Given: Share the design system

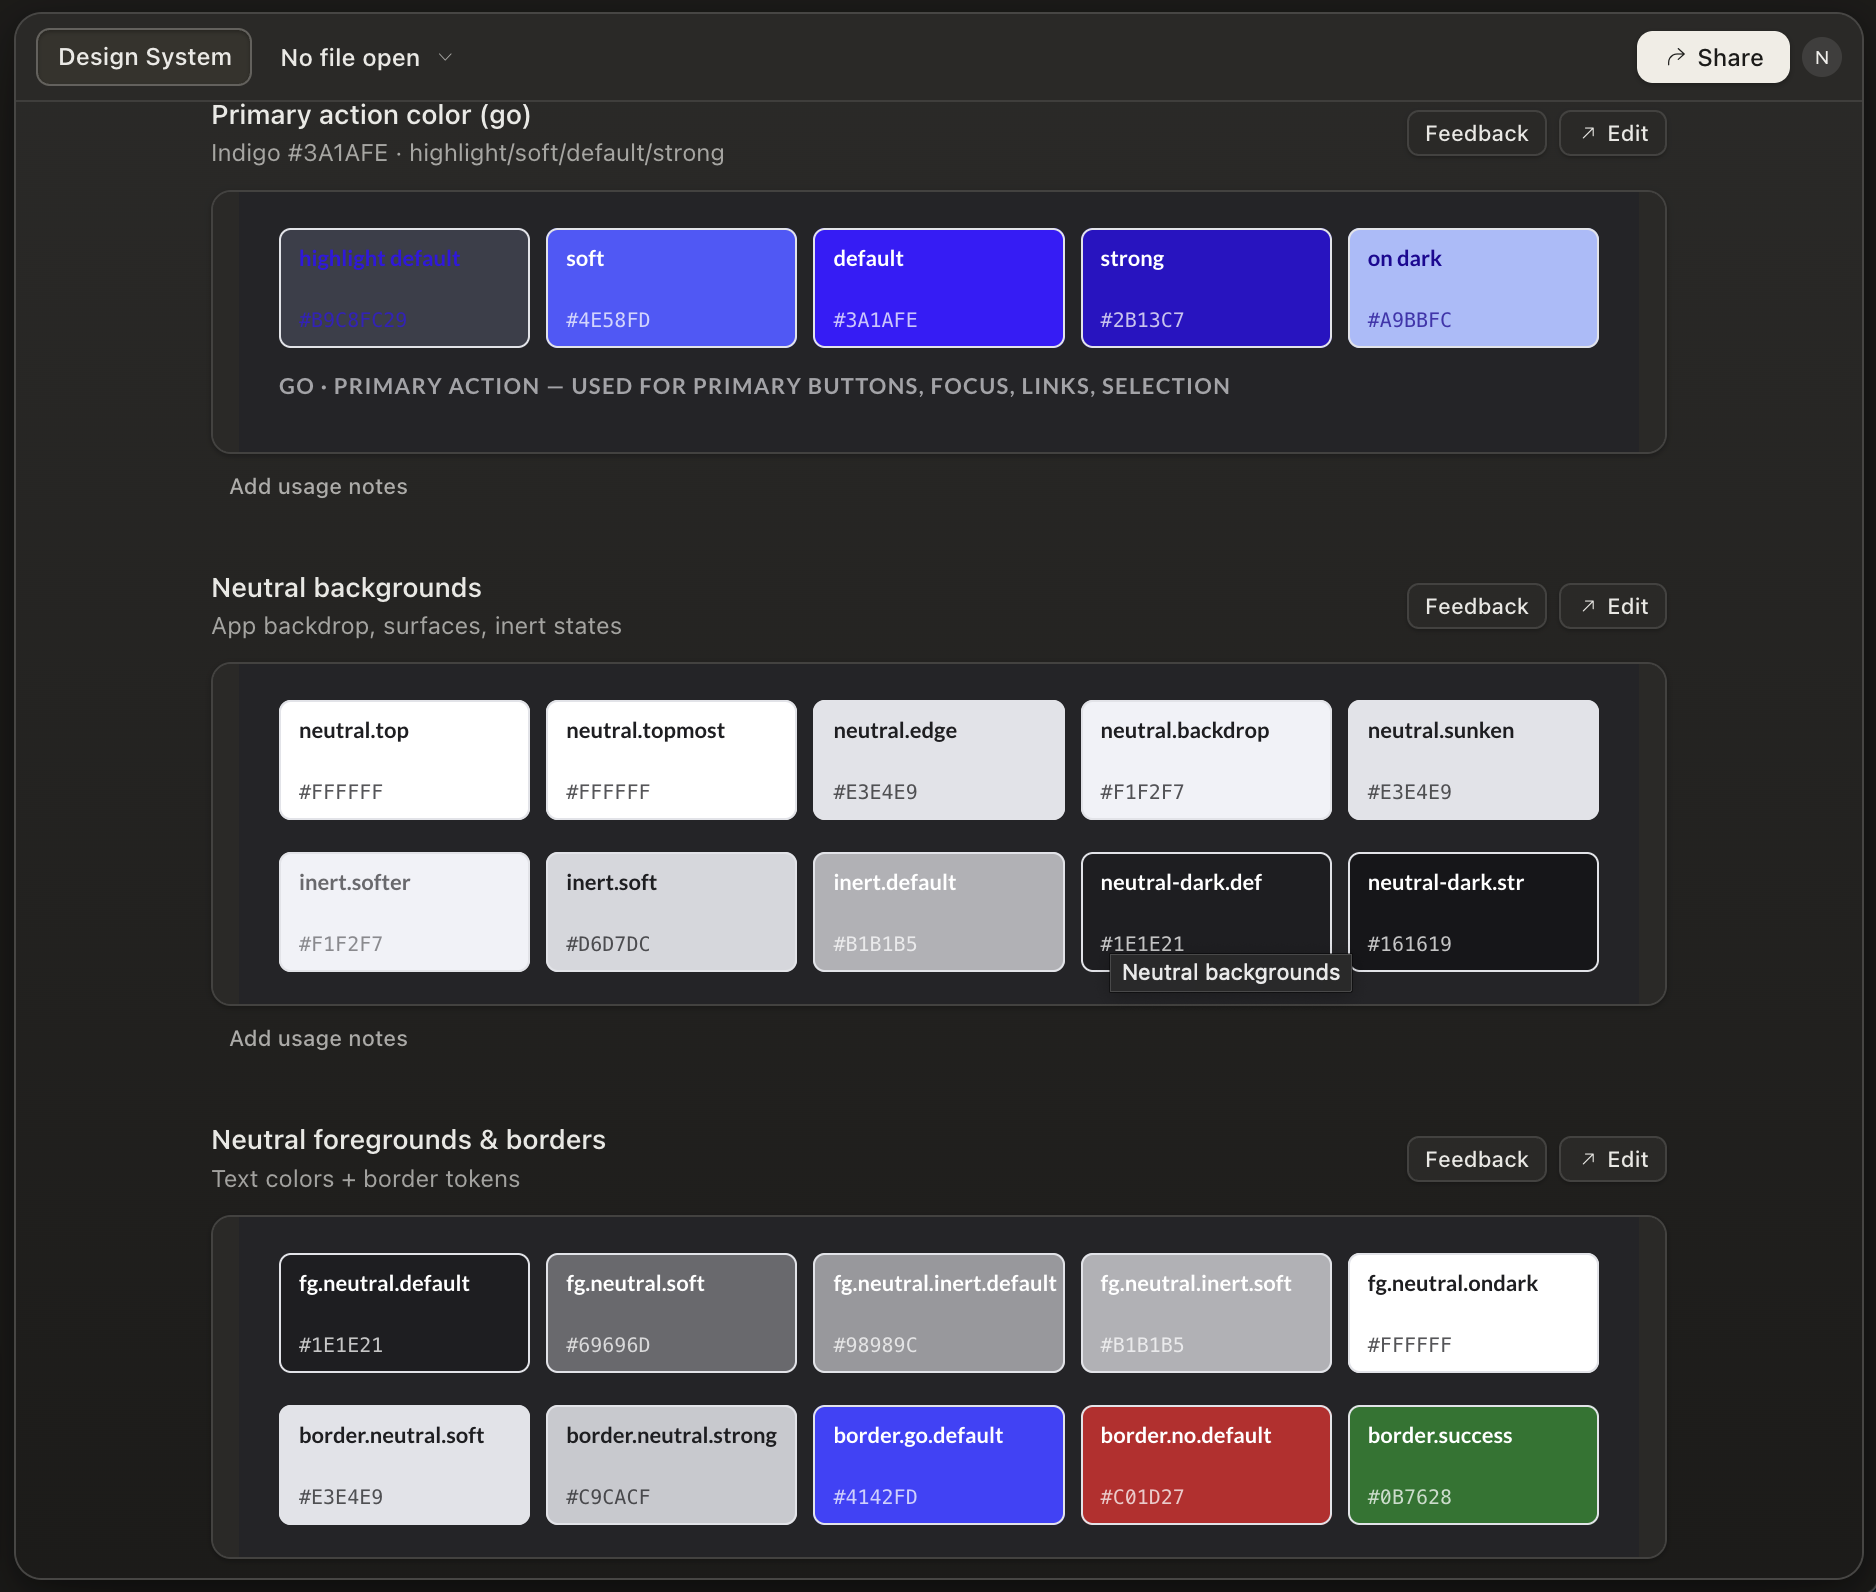Looking at the screenshot, I should coord(1713,57).
